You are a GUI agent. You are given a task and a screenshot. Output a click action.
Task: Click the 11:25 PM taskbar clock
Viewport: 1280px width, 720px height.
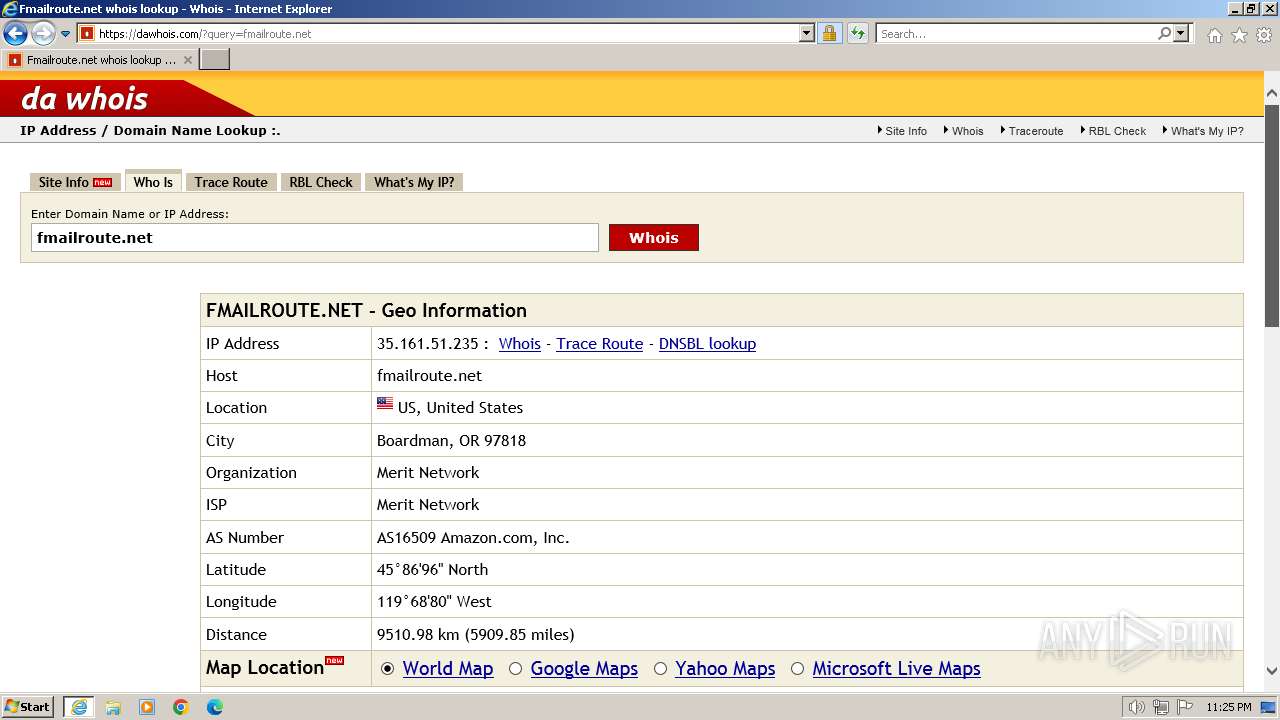click(x=1228, y=707)
